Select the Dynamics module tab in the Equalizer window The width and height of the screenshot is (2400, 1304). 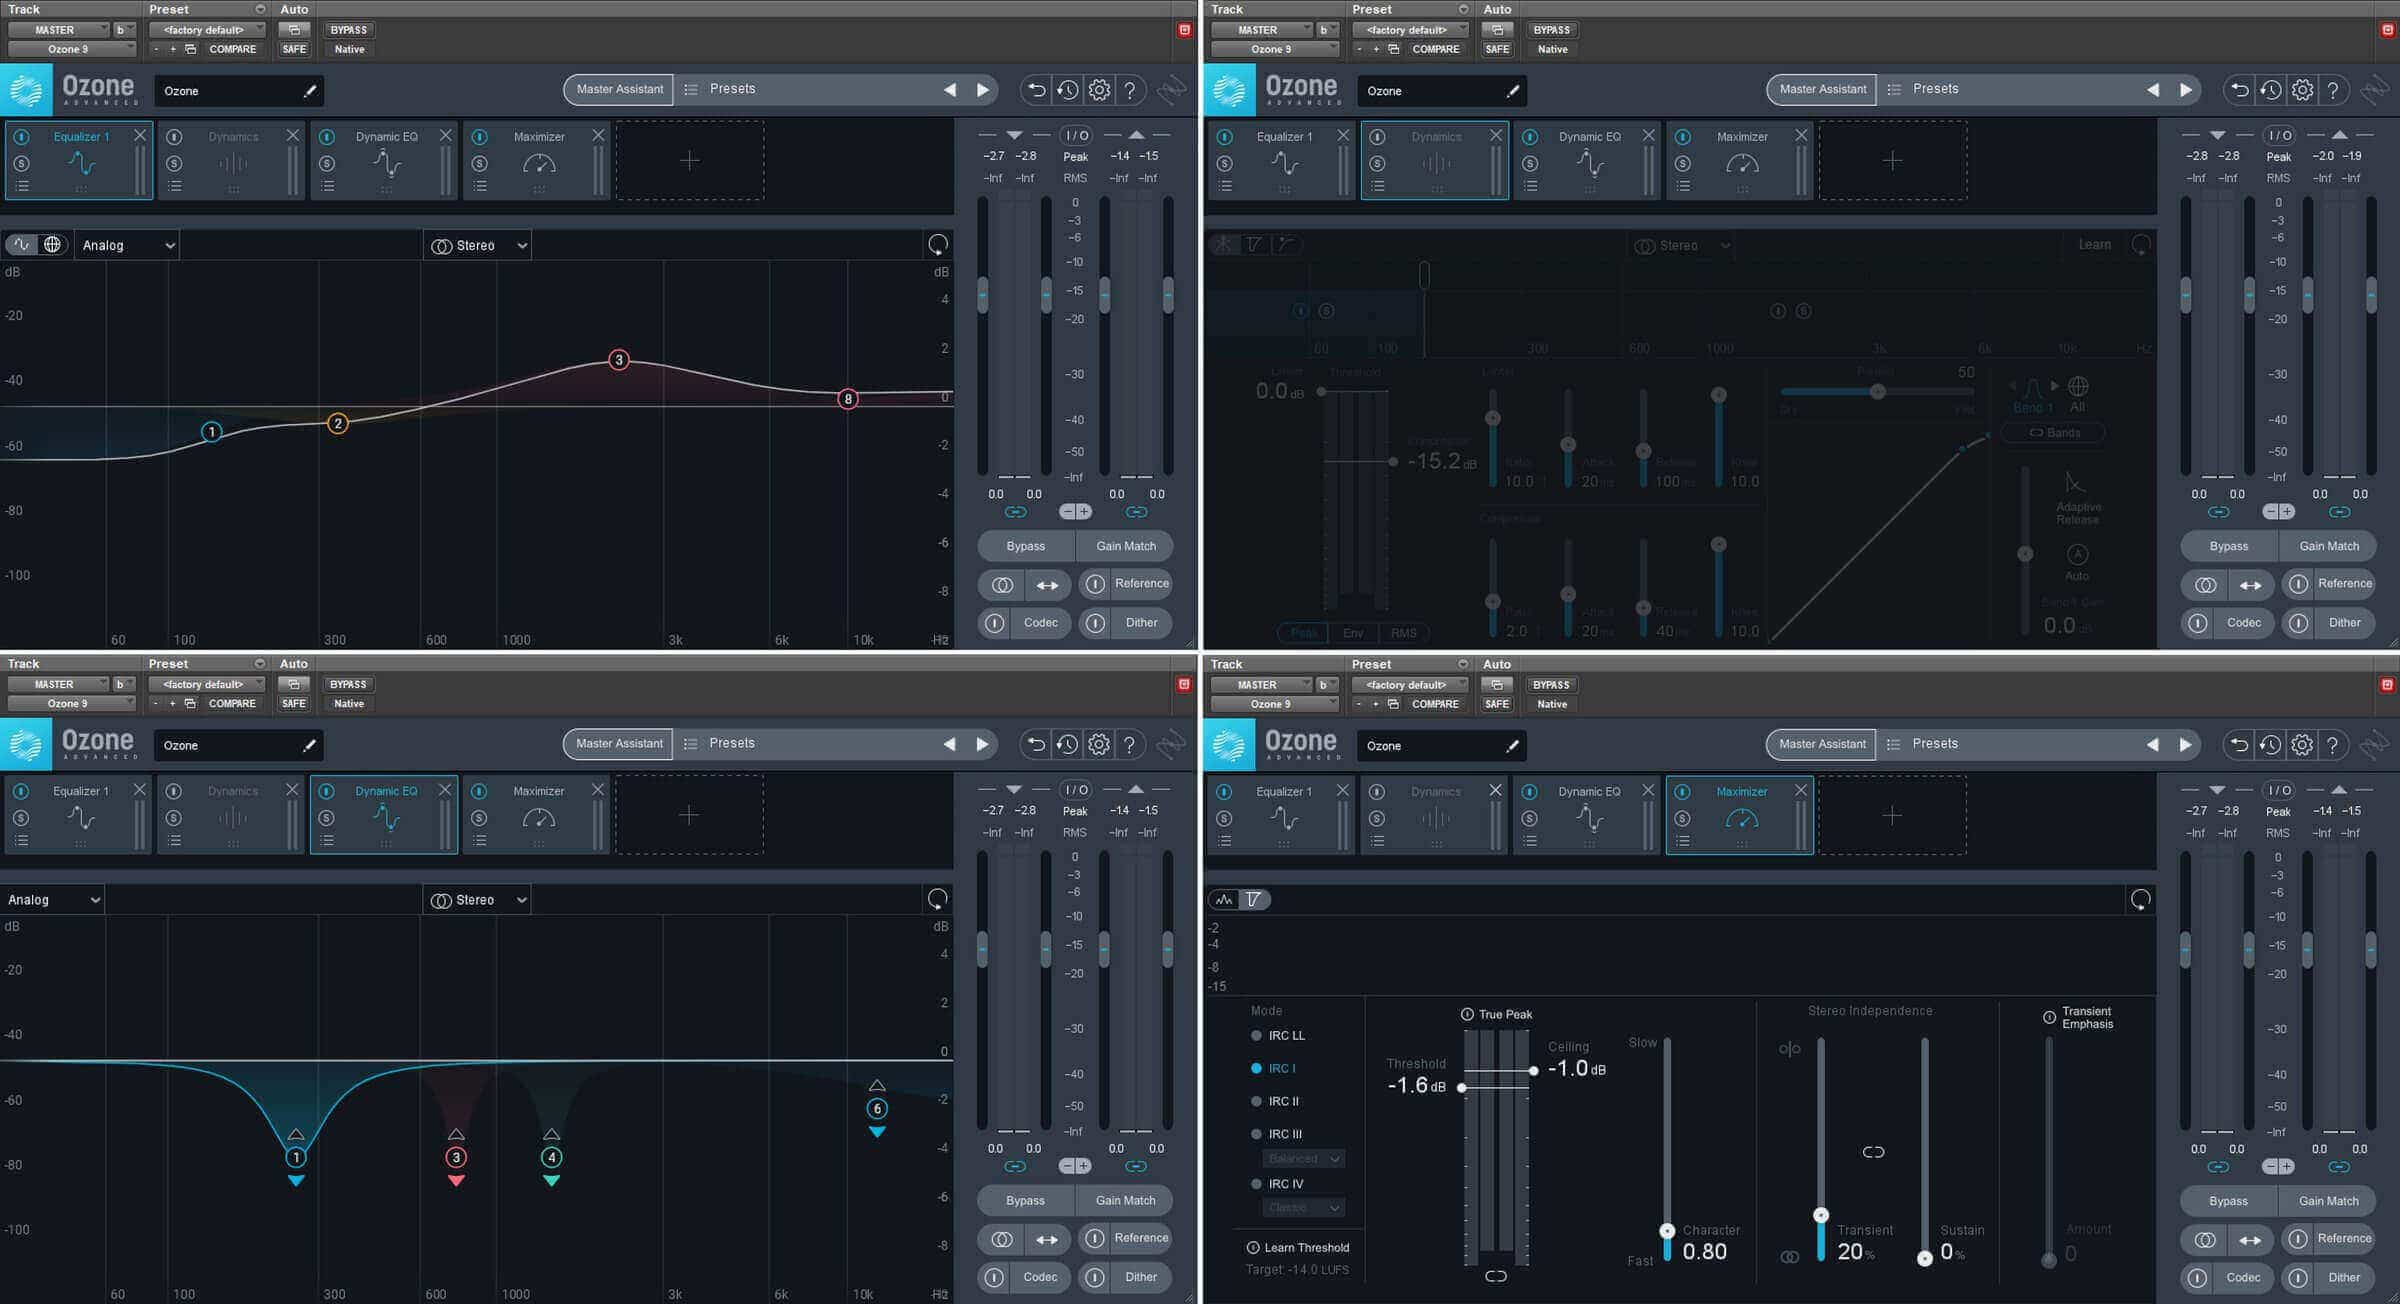pyautogui.click(x=231, y=160)
